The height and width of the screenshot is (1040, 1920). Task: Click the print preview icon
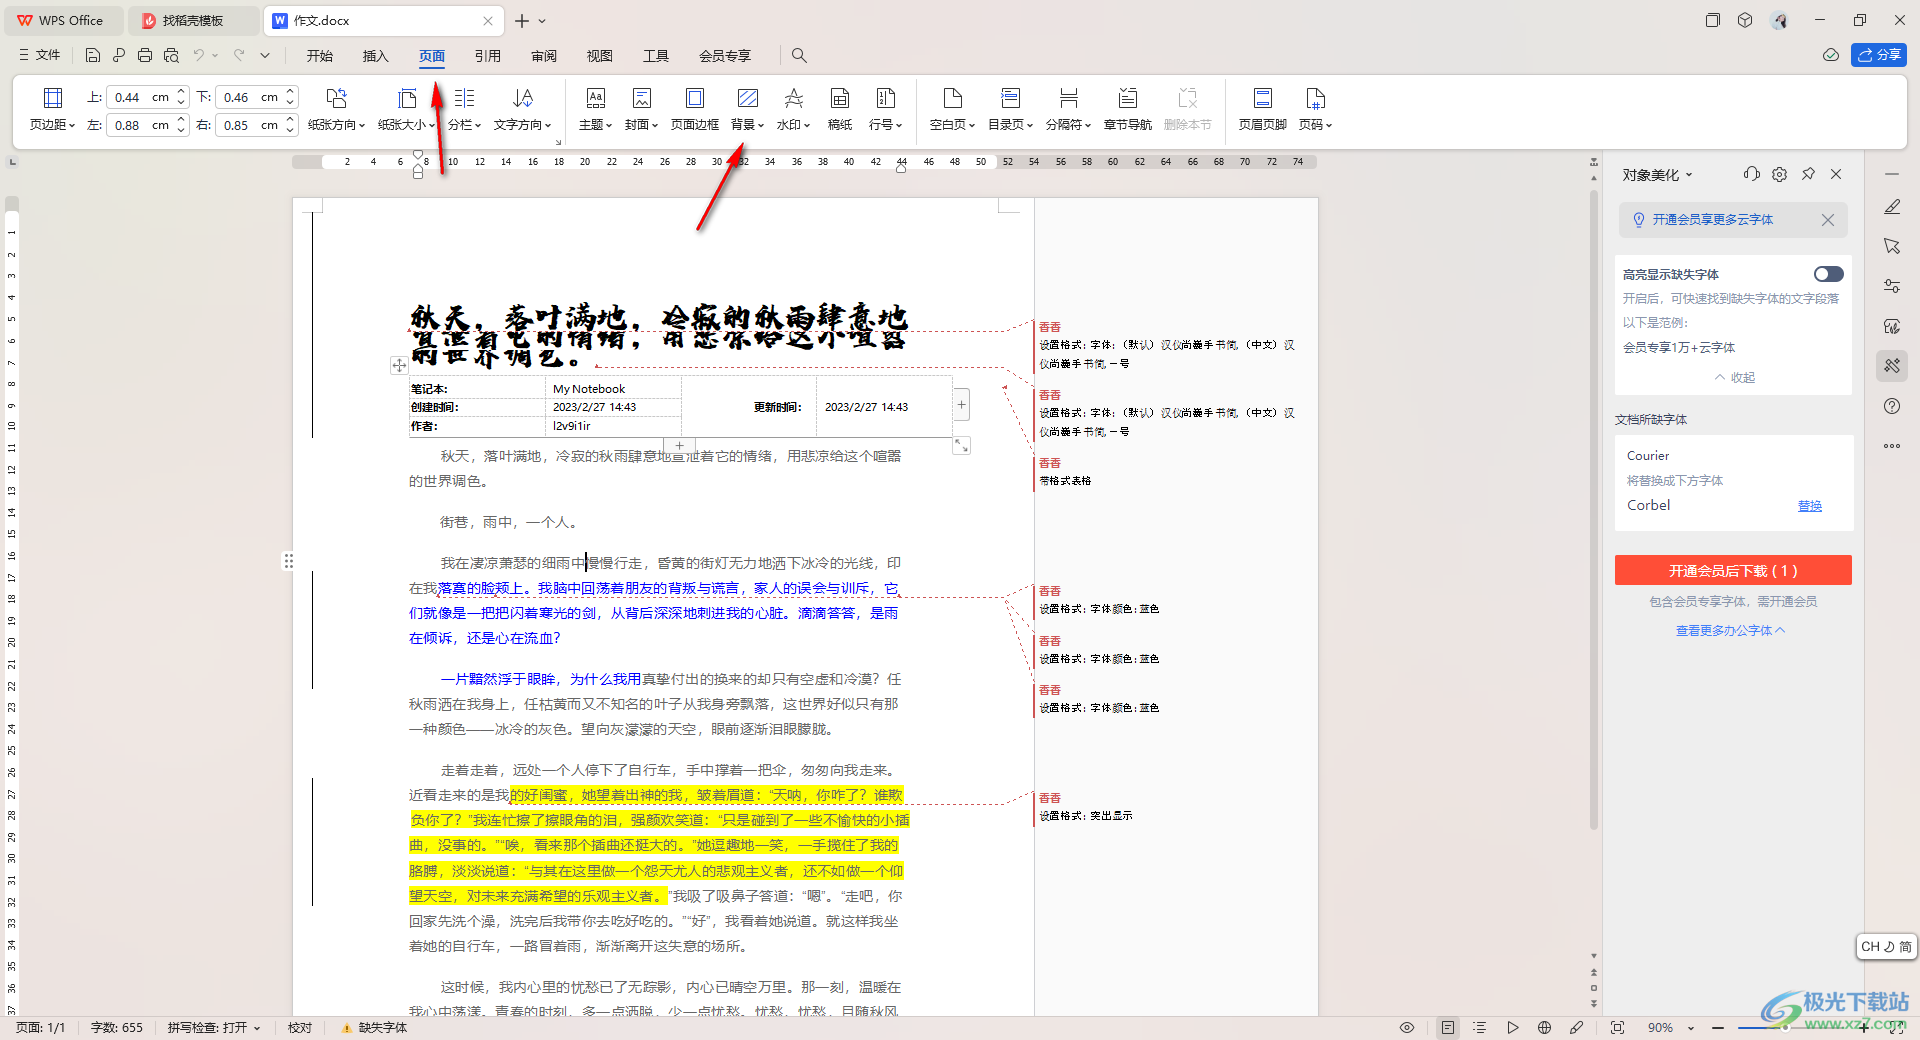click(x=171, y=56)
